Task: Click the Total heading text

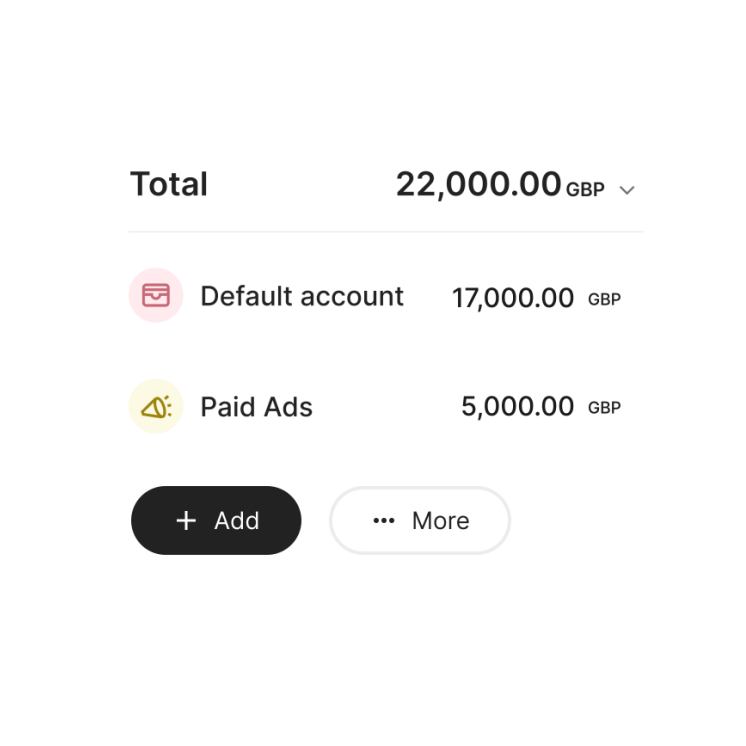Action: click(x=169, y=184)
